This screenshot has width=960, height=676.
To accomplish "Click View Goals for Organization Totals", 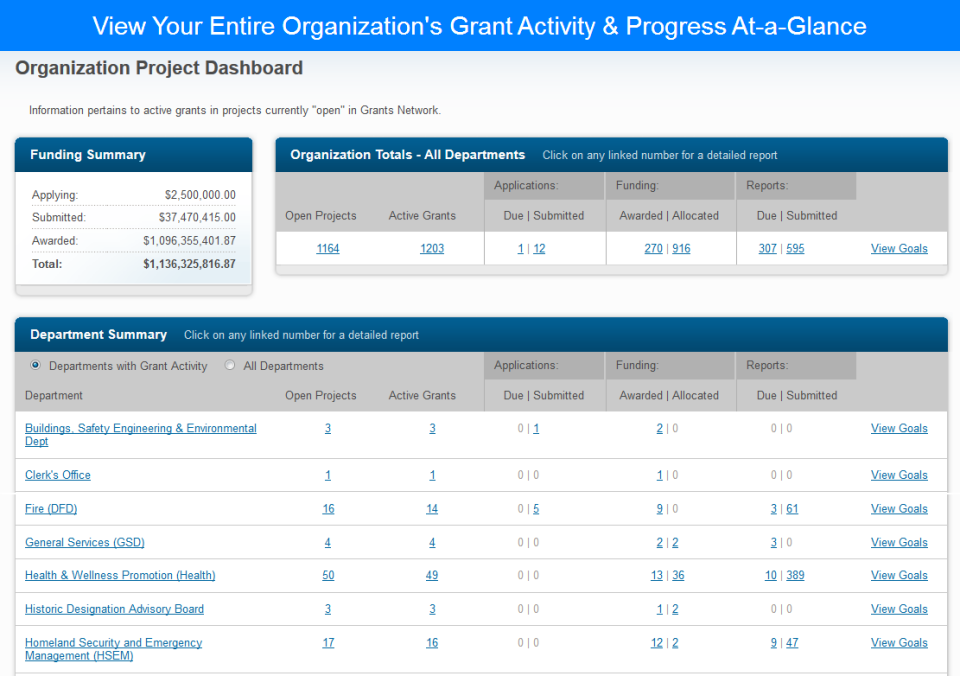I will (899, 248).
